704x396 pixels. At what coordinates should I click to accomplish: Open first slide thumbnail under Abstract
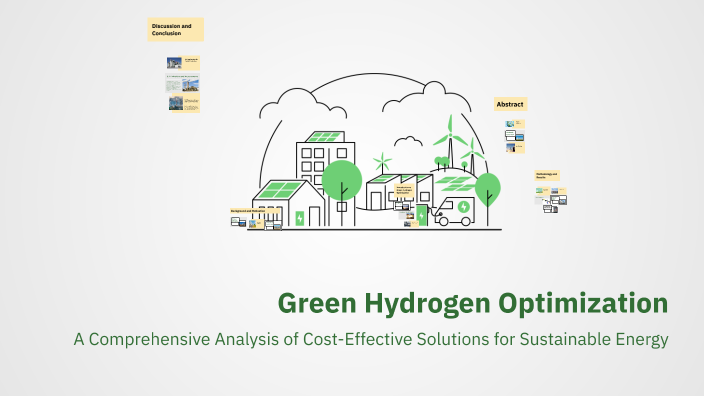(x=515, y=124)
